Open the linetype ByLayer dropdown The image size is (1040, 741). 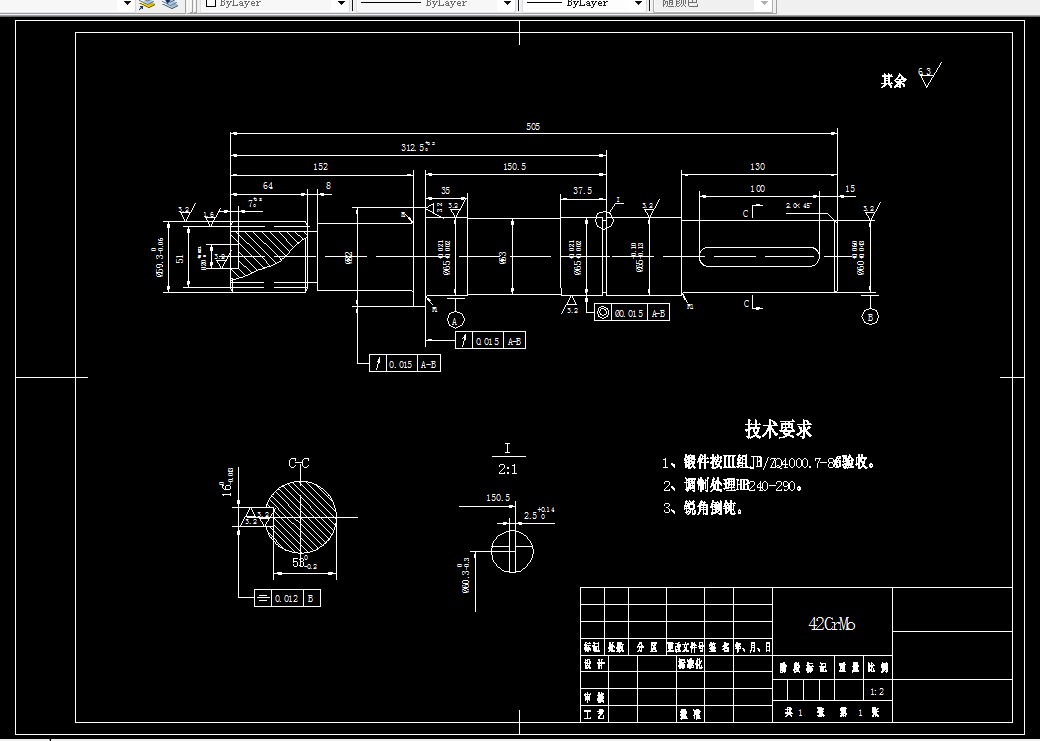(x=436, y=3)
